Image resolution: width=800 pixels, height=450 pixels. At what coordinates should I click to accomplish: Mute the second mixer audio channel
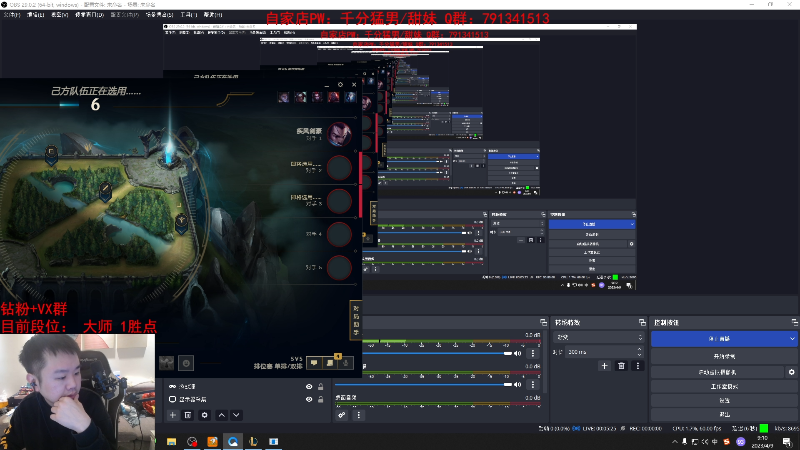coord(518,385)
